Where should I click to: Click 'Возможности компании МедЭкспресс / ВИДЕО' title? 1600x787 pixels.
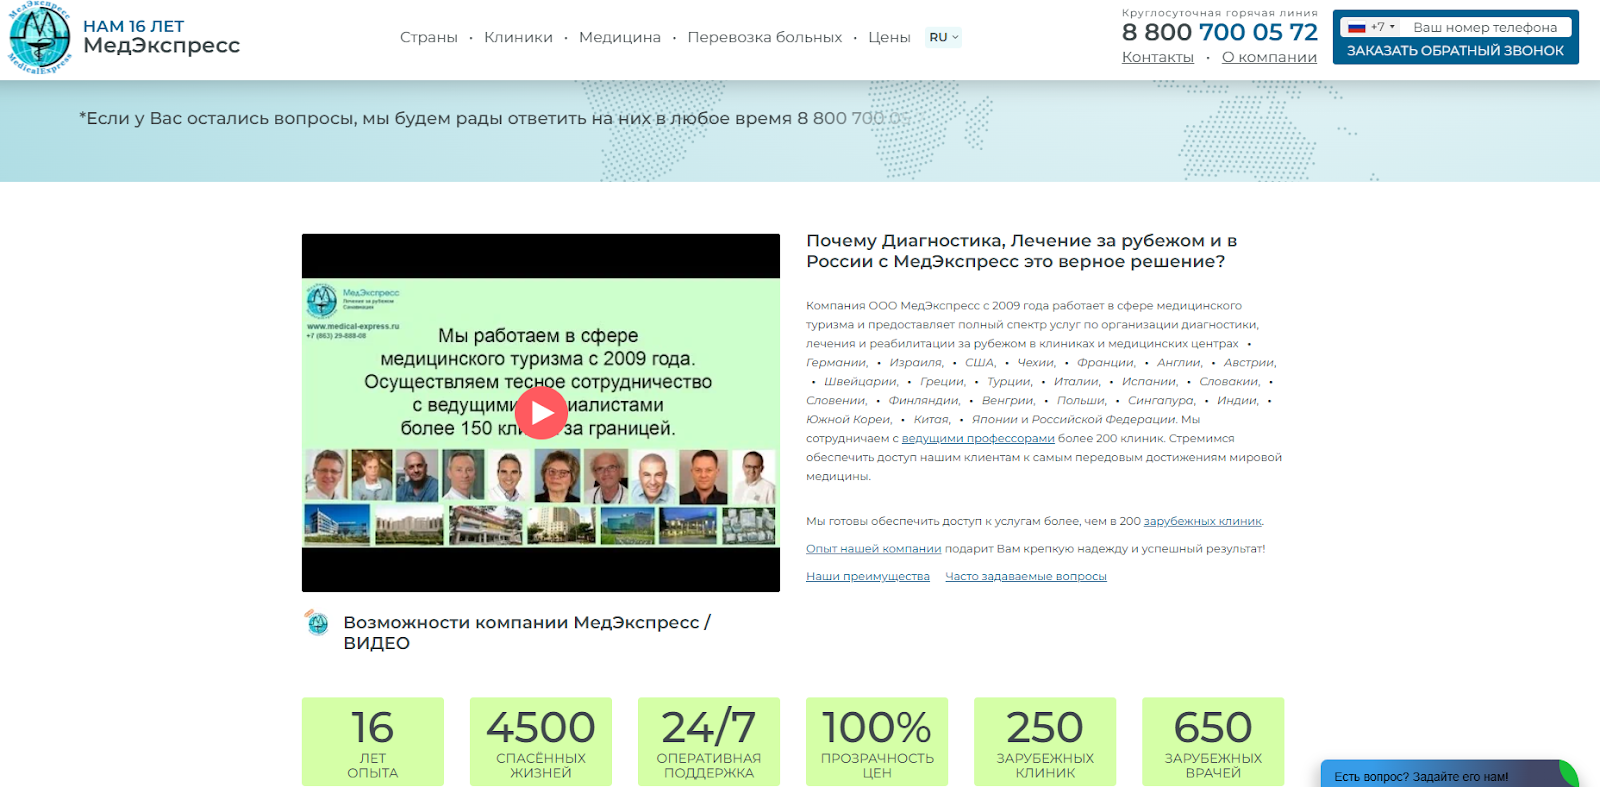pyautogui.click(x=527, y=632)
